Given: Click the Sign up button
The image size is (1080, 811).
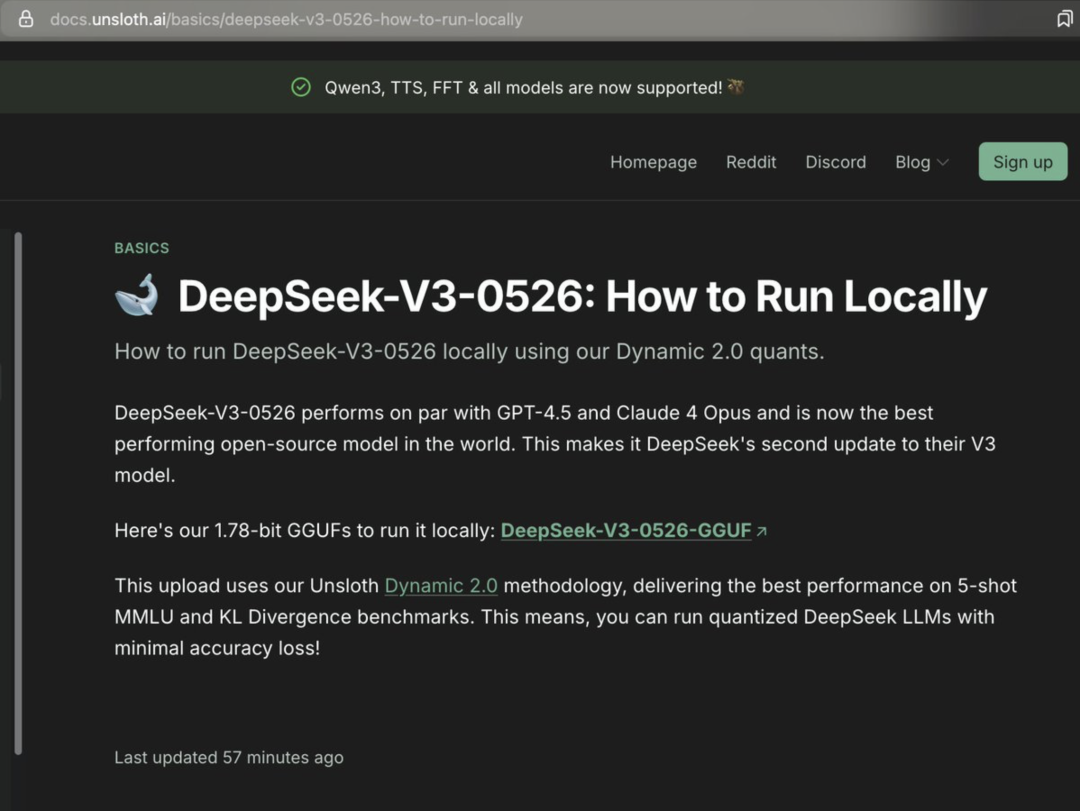Looking at the screenshot, I should (1023, 162).
